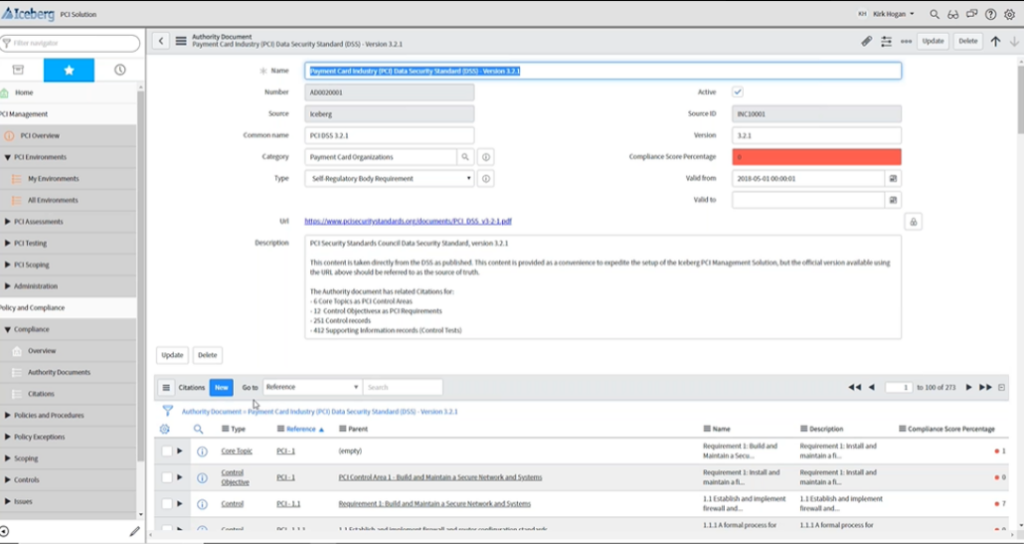Toggle column search with list magnifier icon
The width and height of the screenshot is (1024, 544).
[x=198, y=429]
